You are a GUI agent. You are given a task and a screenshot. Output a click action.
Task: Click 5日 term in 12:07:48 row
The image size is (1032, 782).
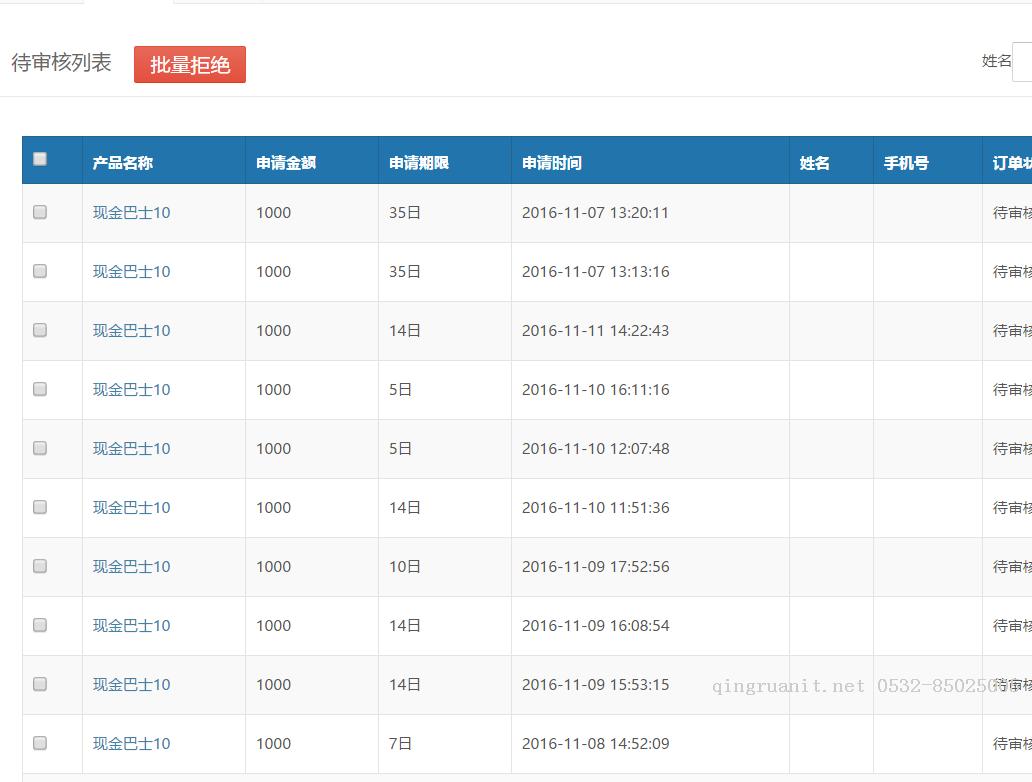tap(400, 449)
